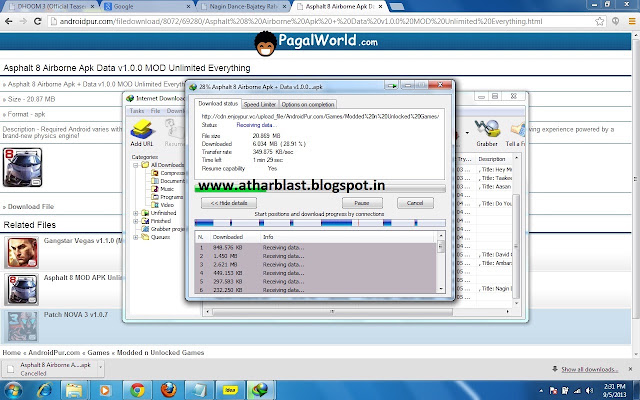Pause the Asphalt 8 download
The width and height of the screenshot is (640, 400).
pyautogui.click(x=362, y=203)
